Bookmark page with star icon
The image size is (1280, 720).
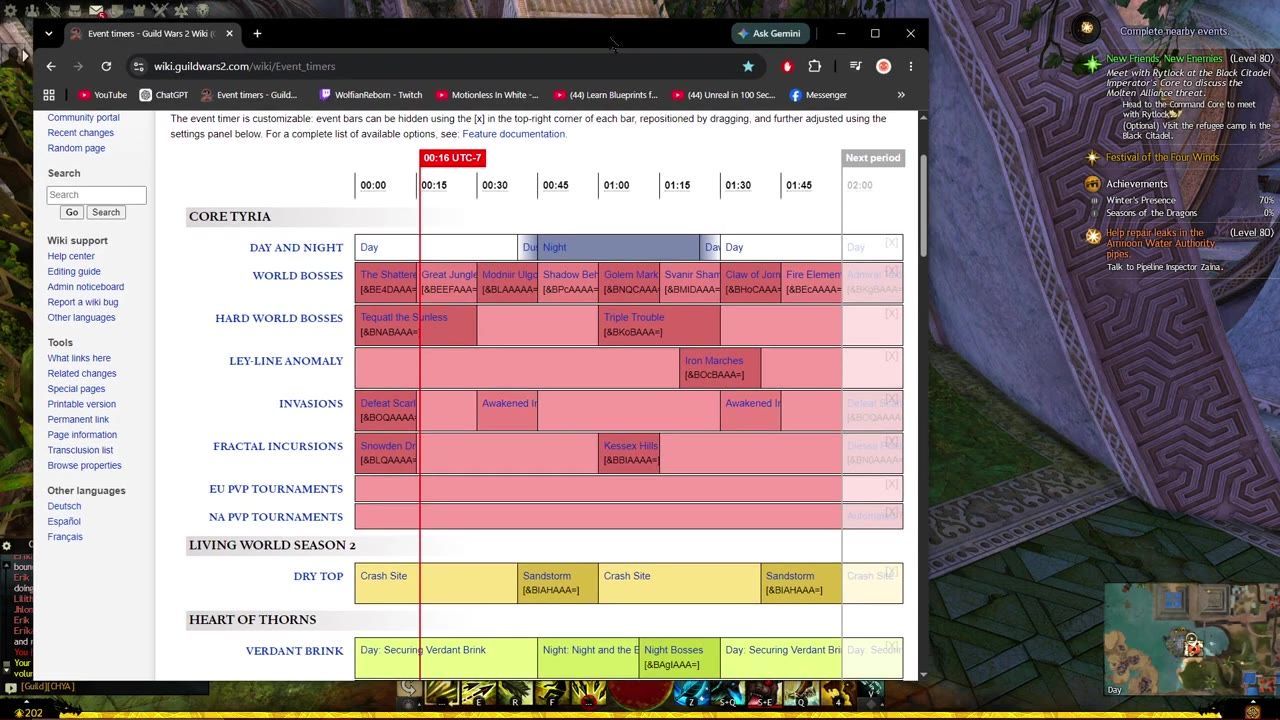pyautogui.click(x=748, y=66)
